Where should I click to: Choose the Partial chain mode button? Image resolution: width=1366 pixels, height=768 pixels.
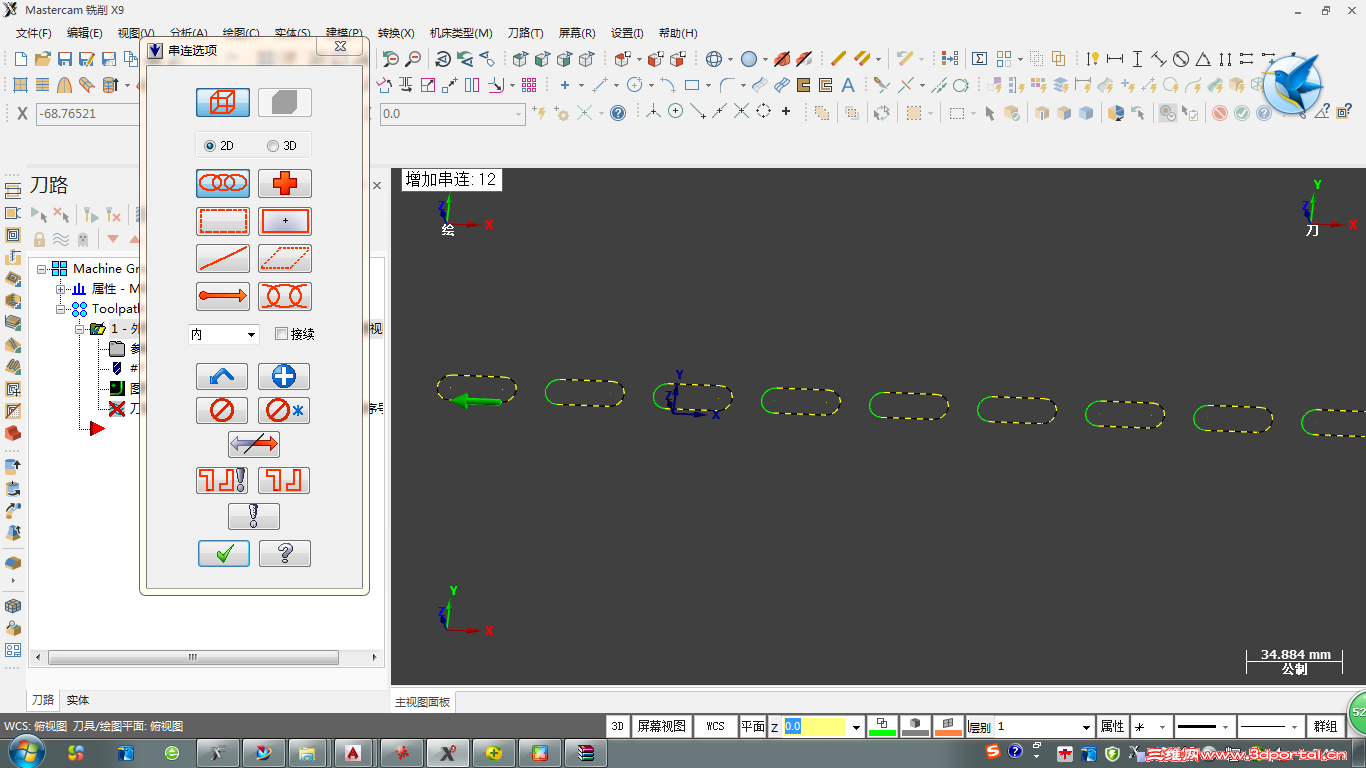tap(285, 296)
